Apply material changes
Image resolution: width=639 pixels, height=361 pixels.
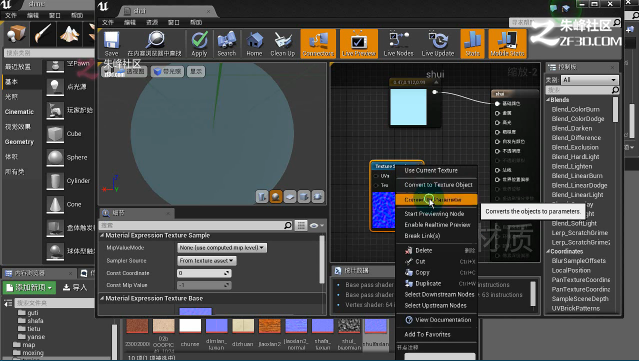click(199, 44)
